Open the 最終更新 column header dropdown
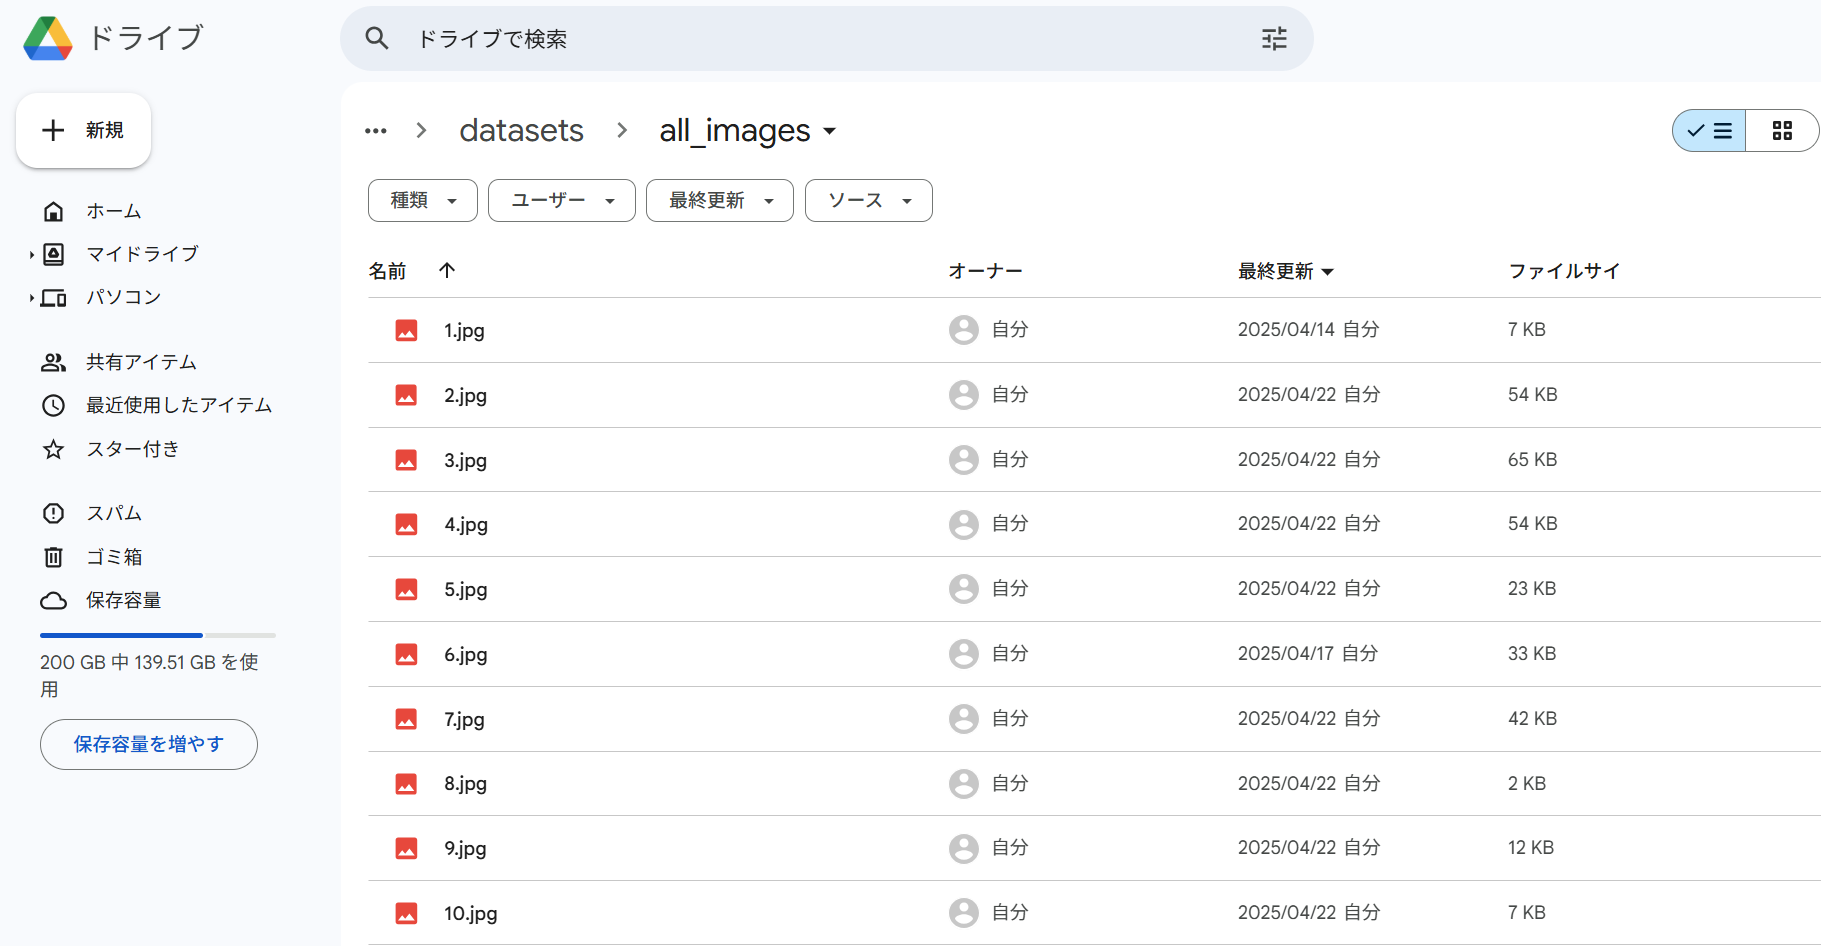 point(1286,271)
